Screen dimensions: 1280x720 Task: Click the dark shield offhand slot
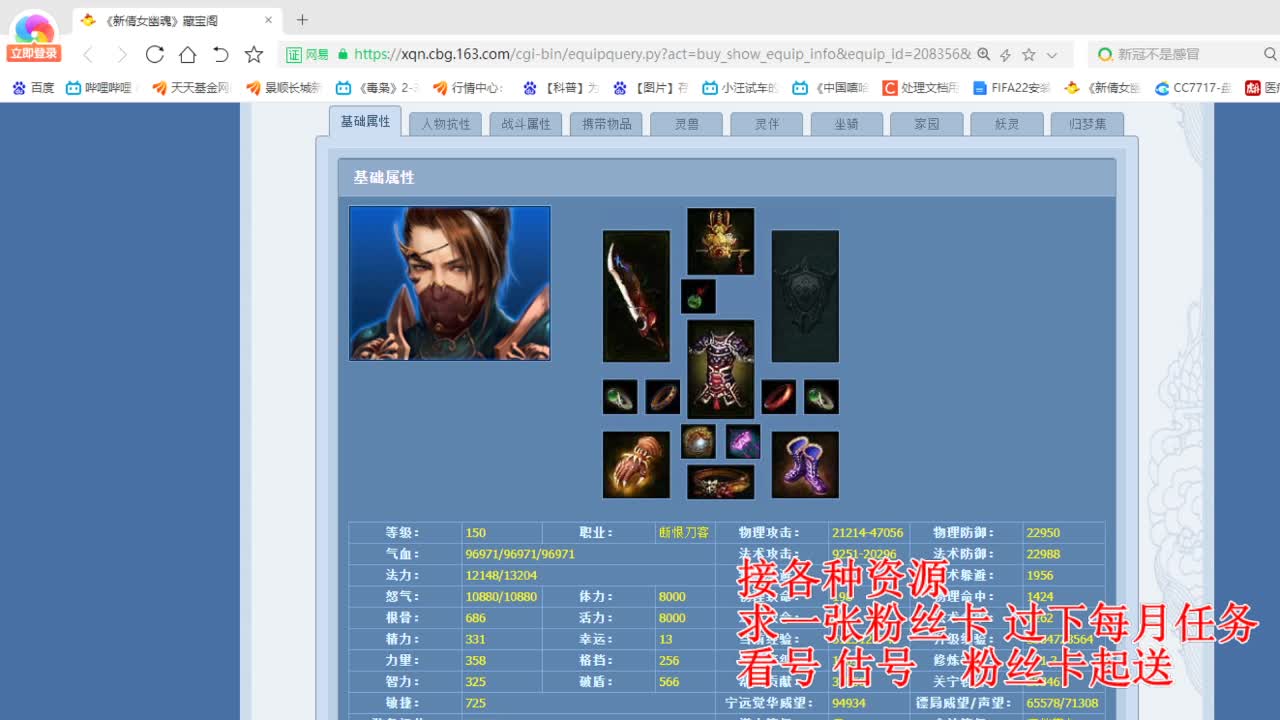[805, 296]
